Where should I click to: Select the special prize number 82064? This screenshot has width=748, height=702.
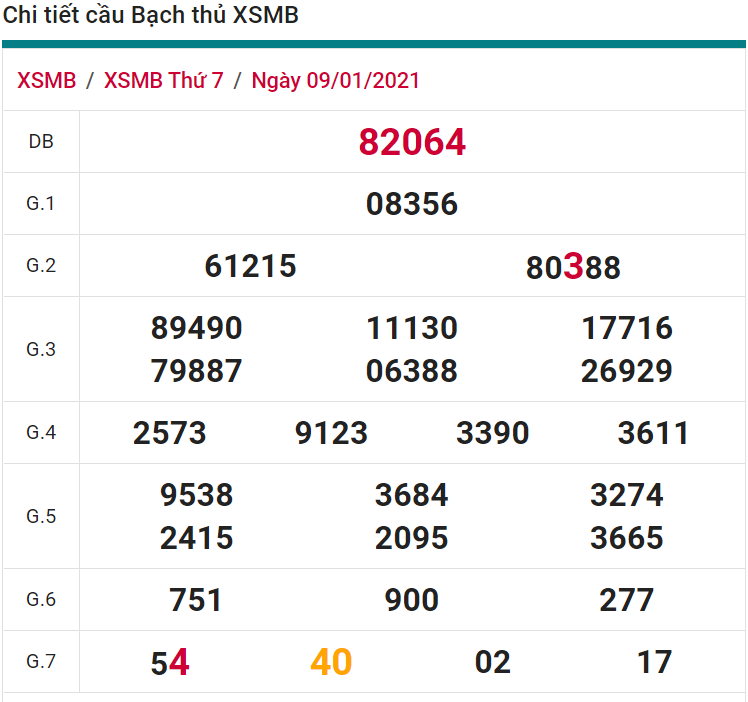[412, 142]
